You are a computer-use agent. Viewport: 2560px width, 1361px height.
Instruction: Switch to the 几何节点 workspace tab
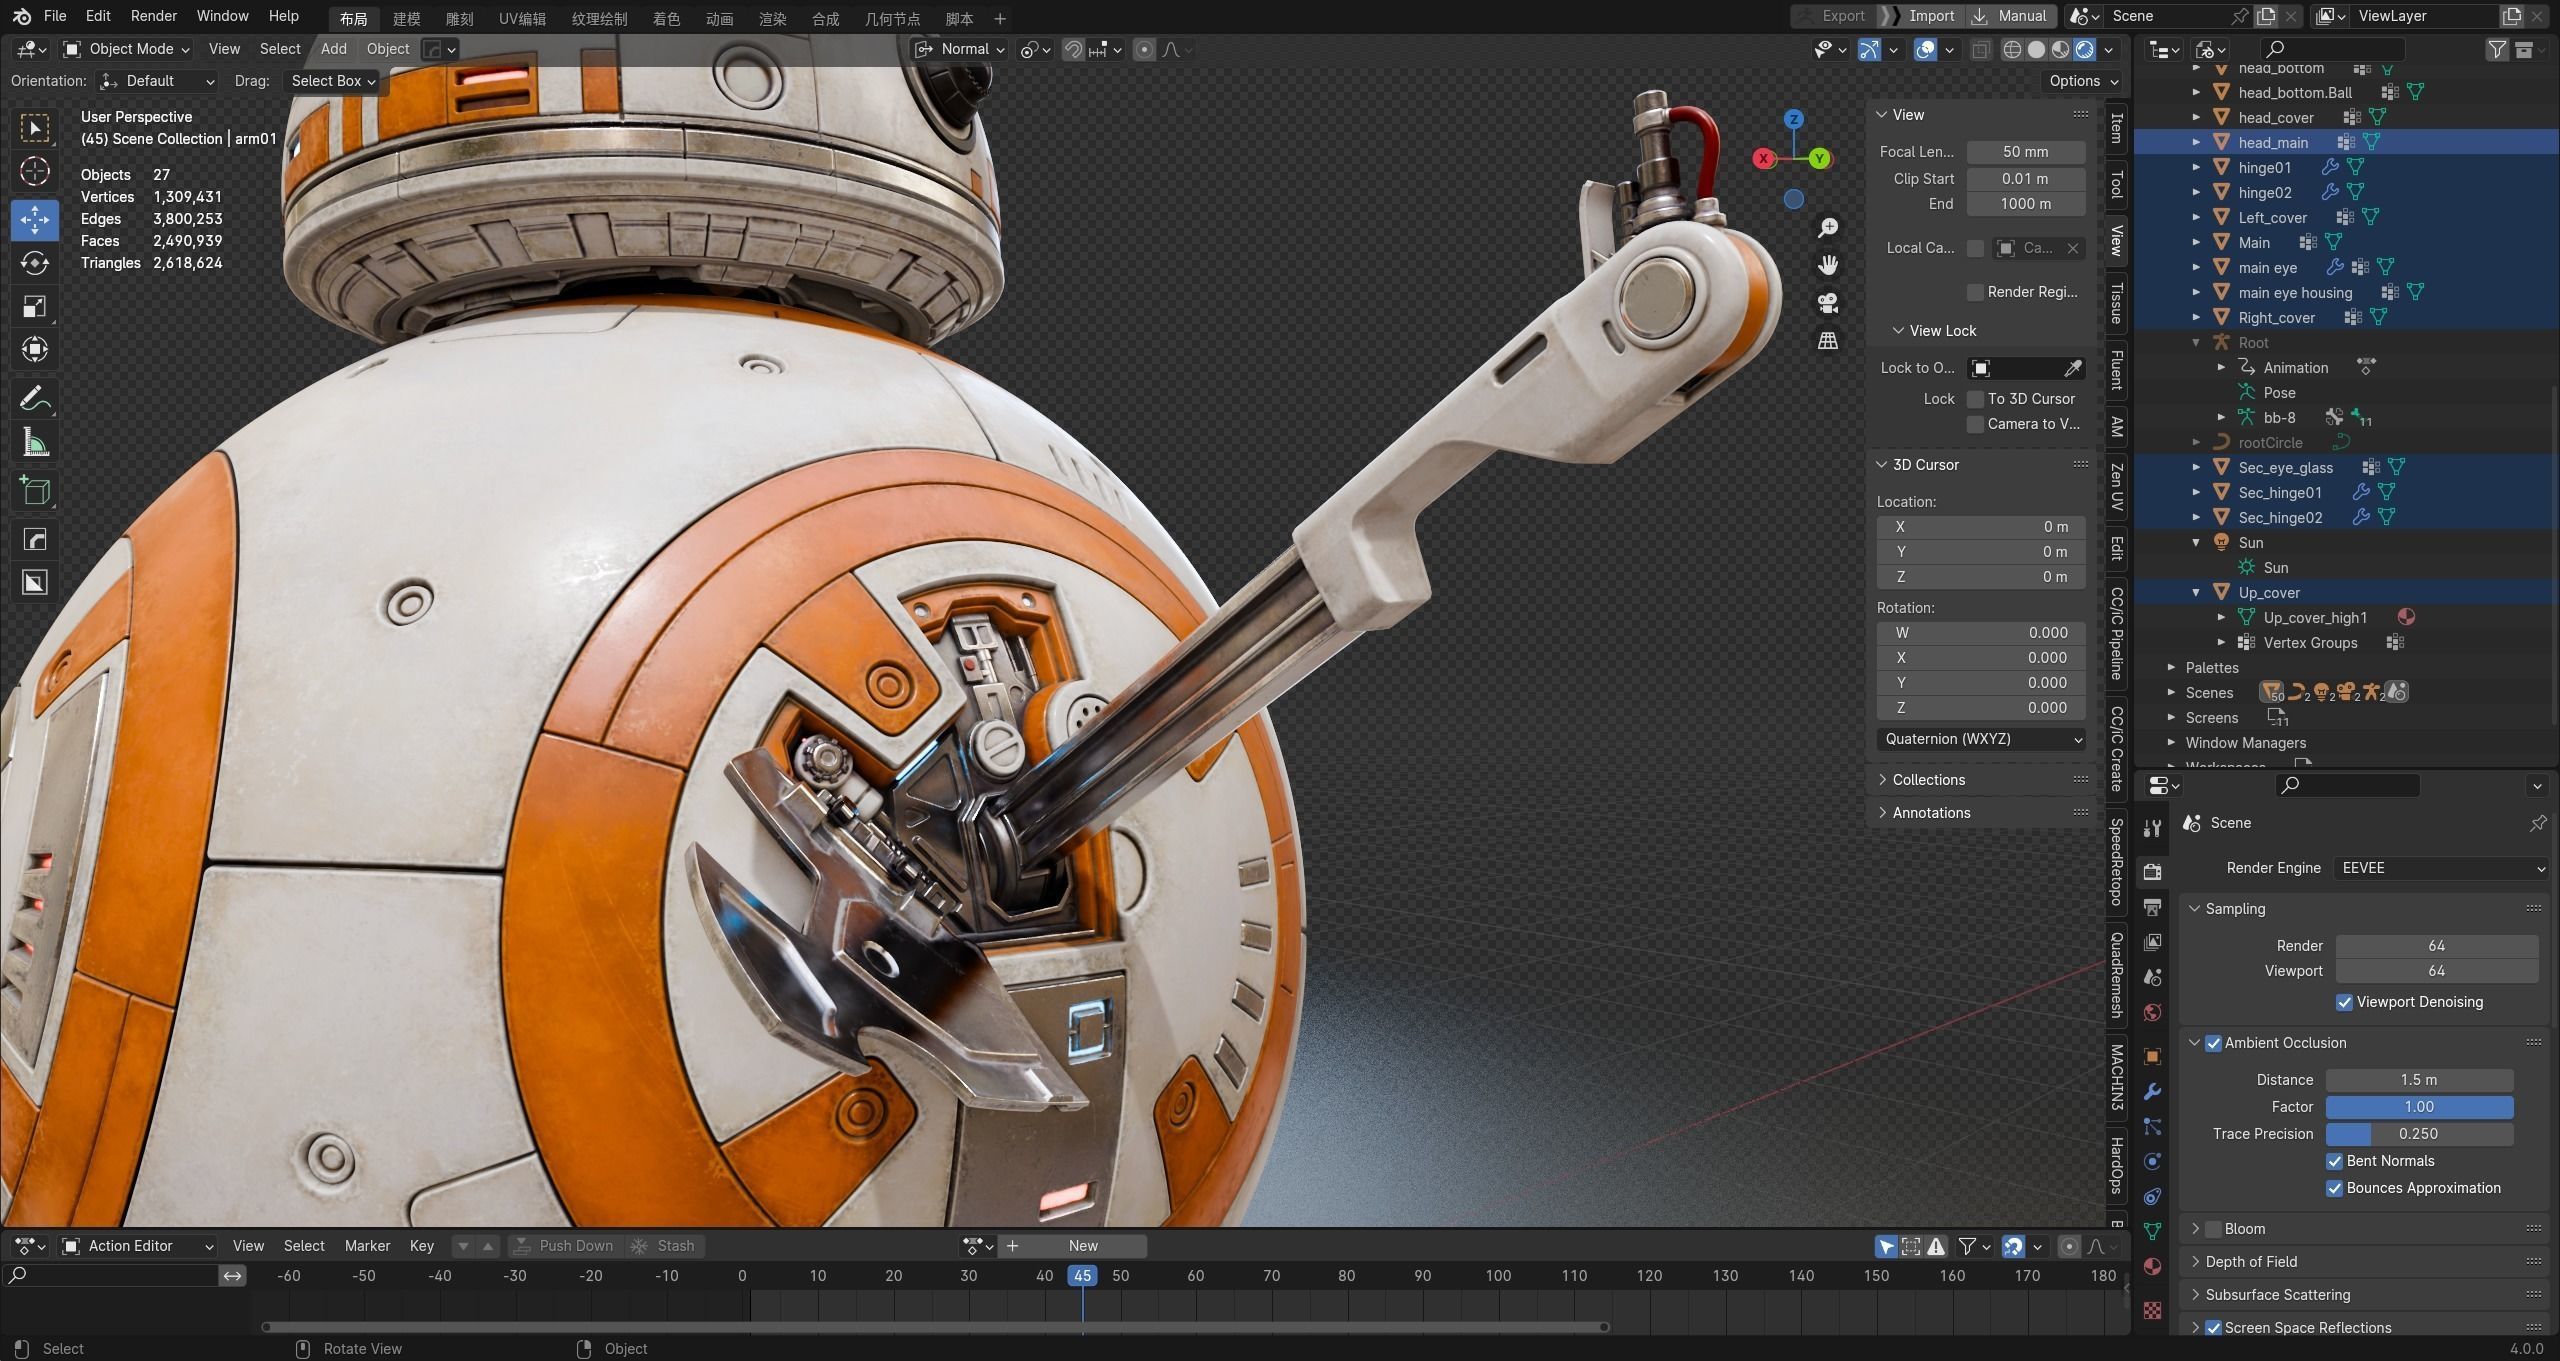coord(892,19)
